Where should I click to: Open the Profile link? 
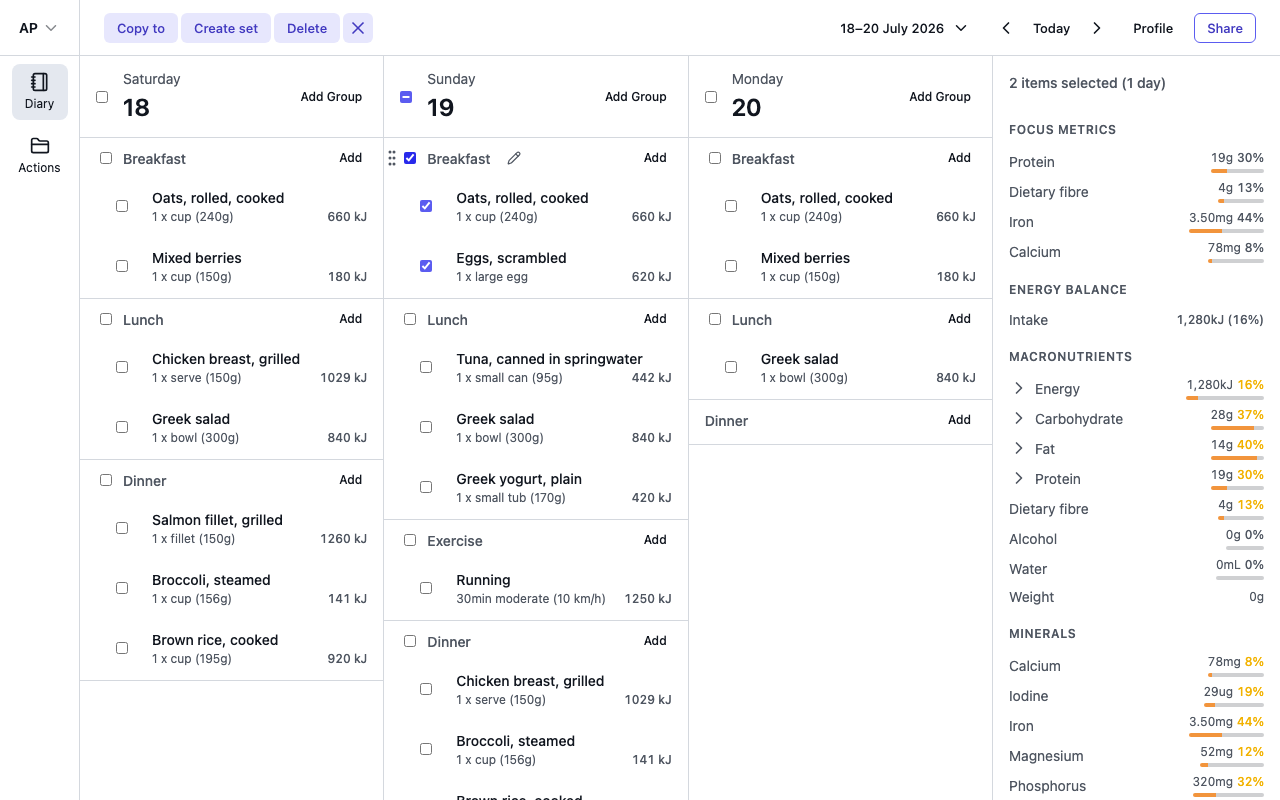coord(1153,28)
